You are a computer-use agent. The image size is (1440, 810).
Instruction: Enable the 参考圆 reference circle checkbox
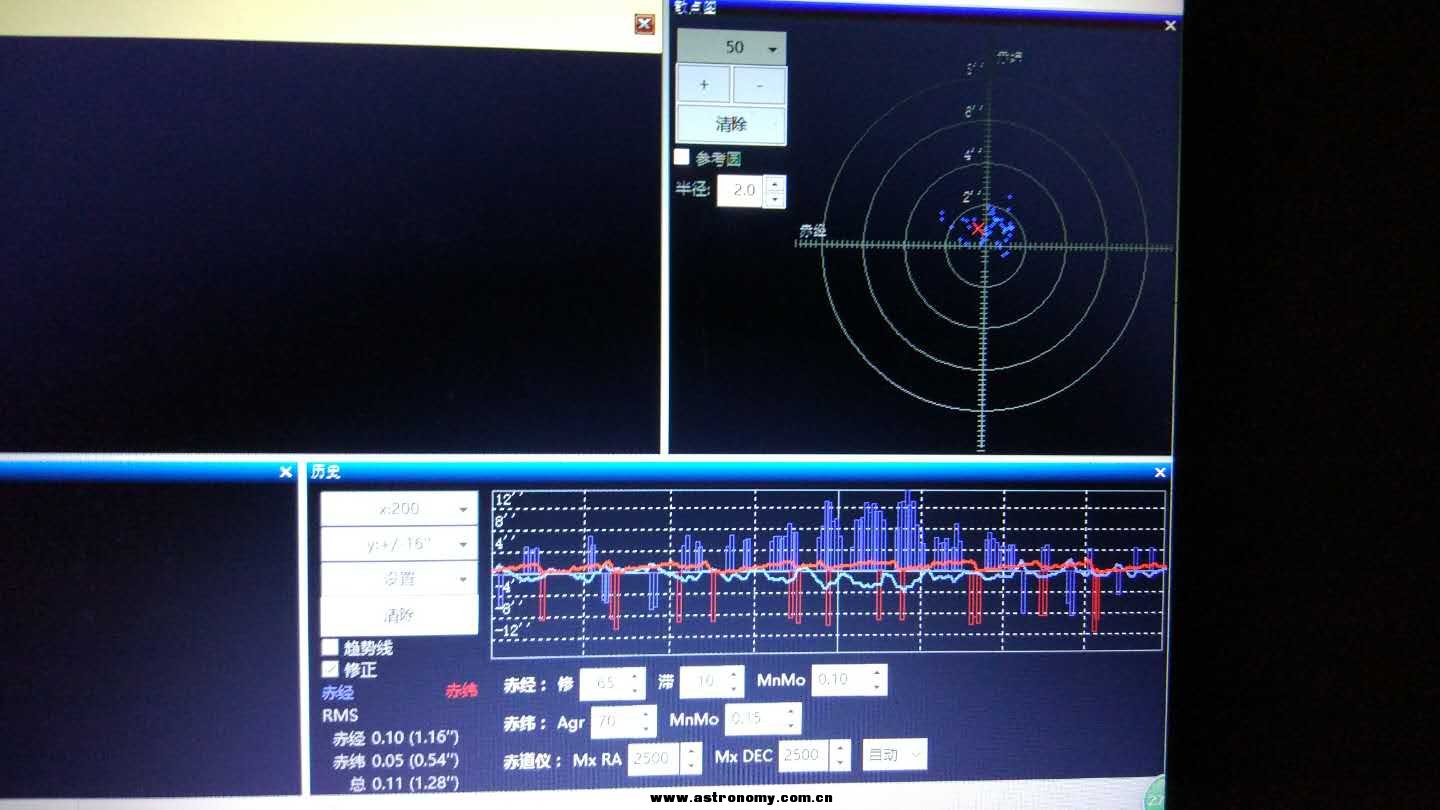[682, 157]
